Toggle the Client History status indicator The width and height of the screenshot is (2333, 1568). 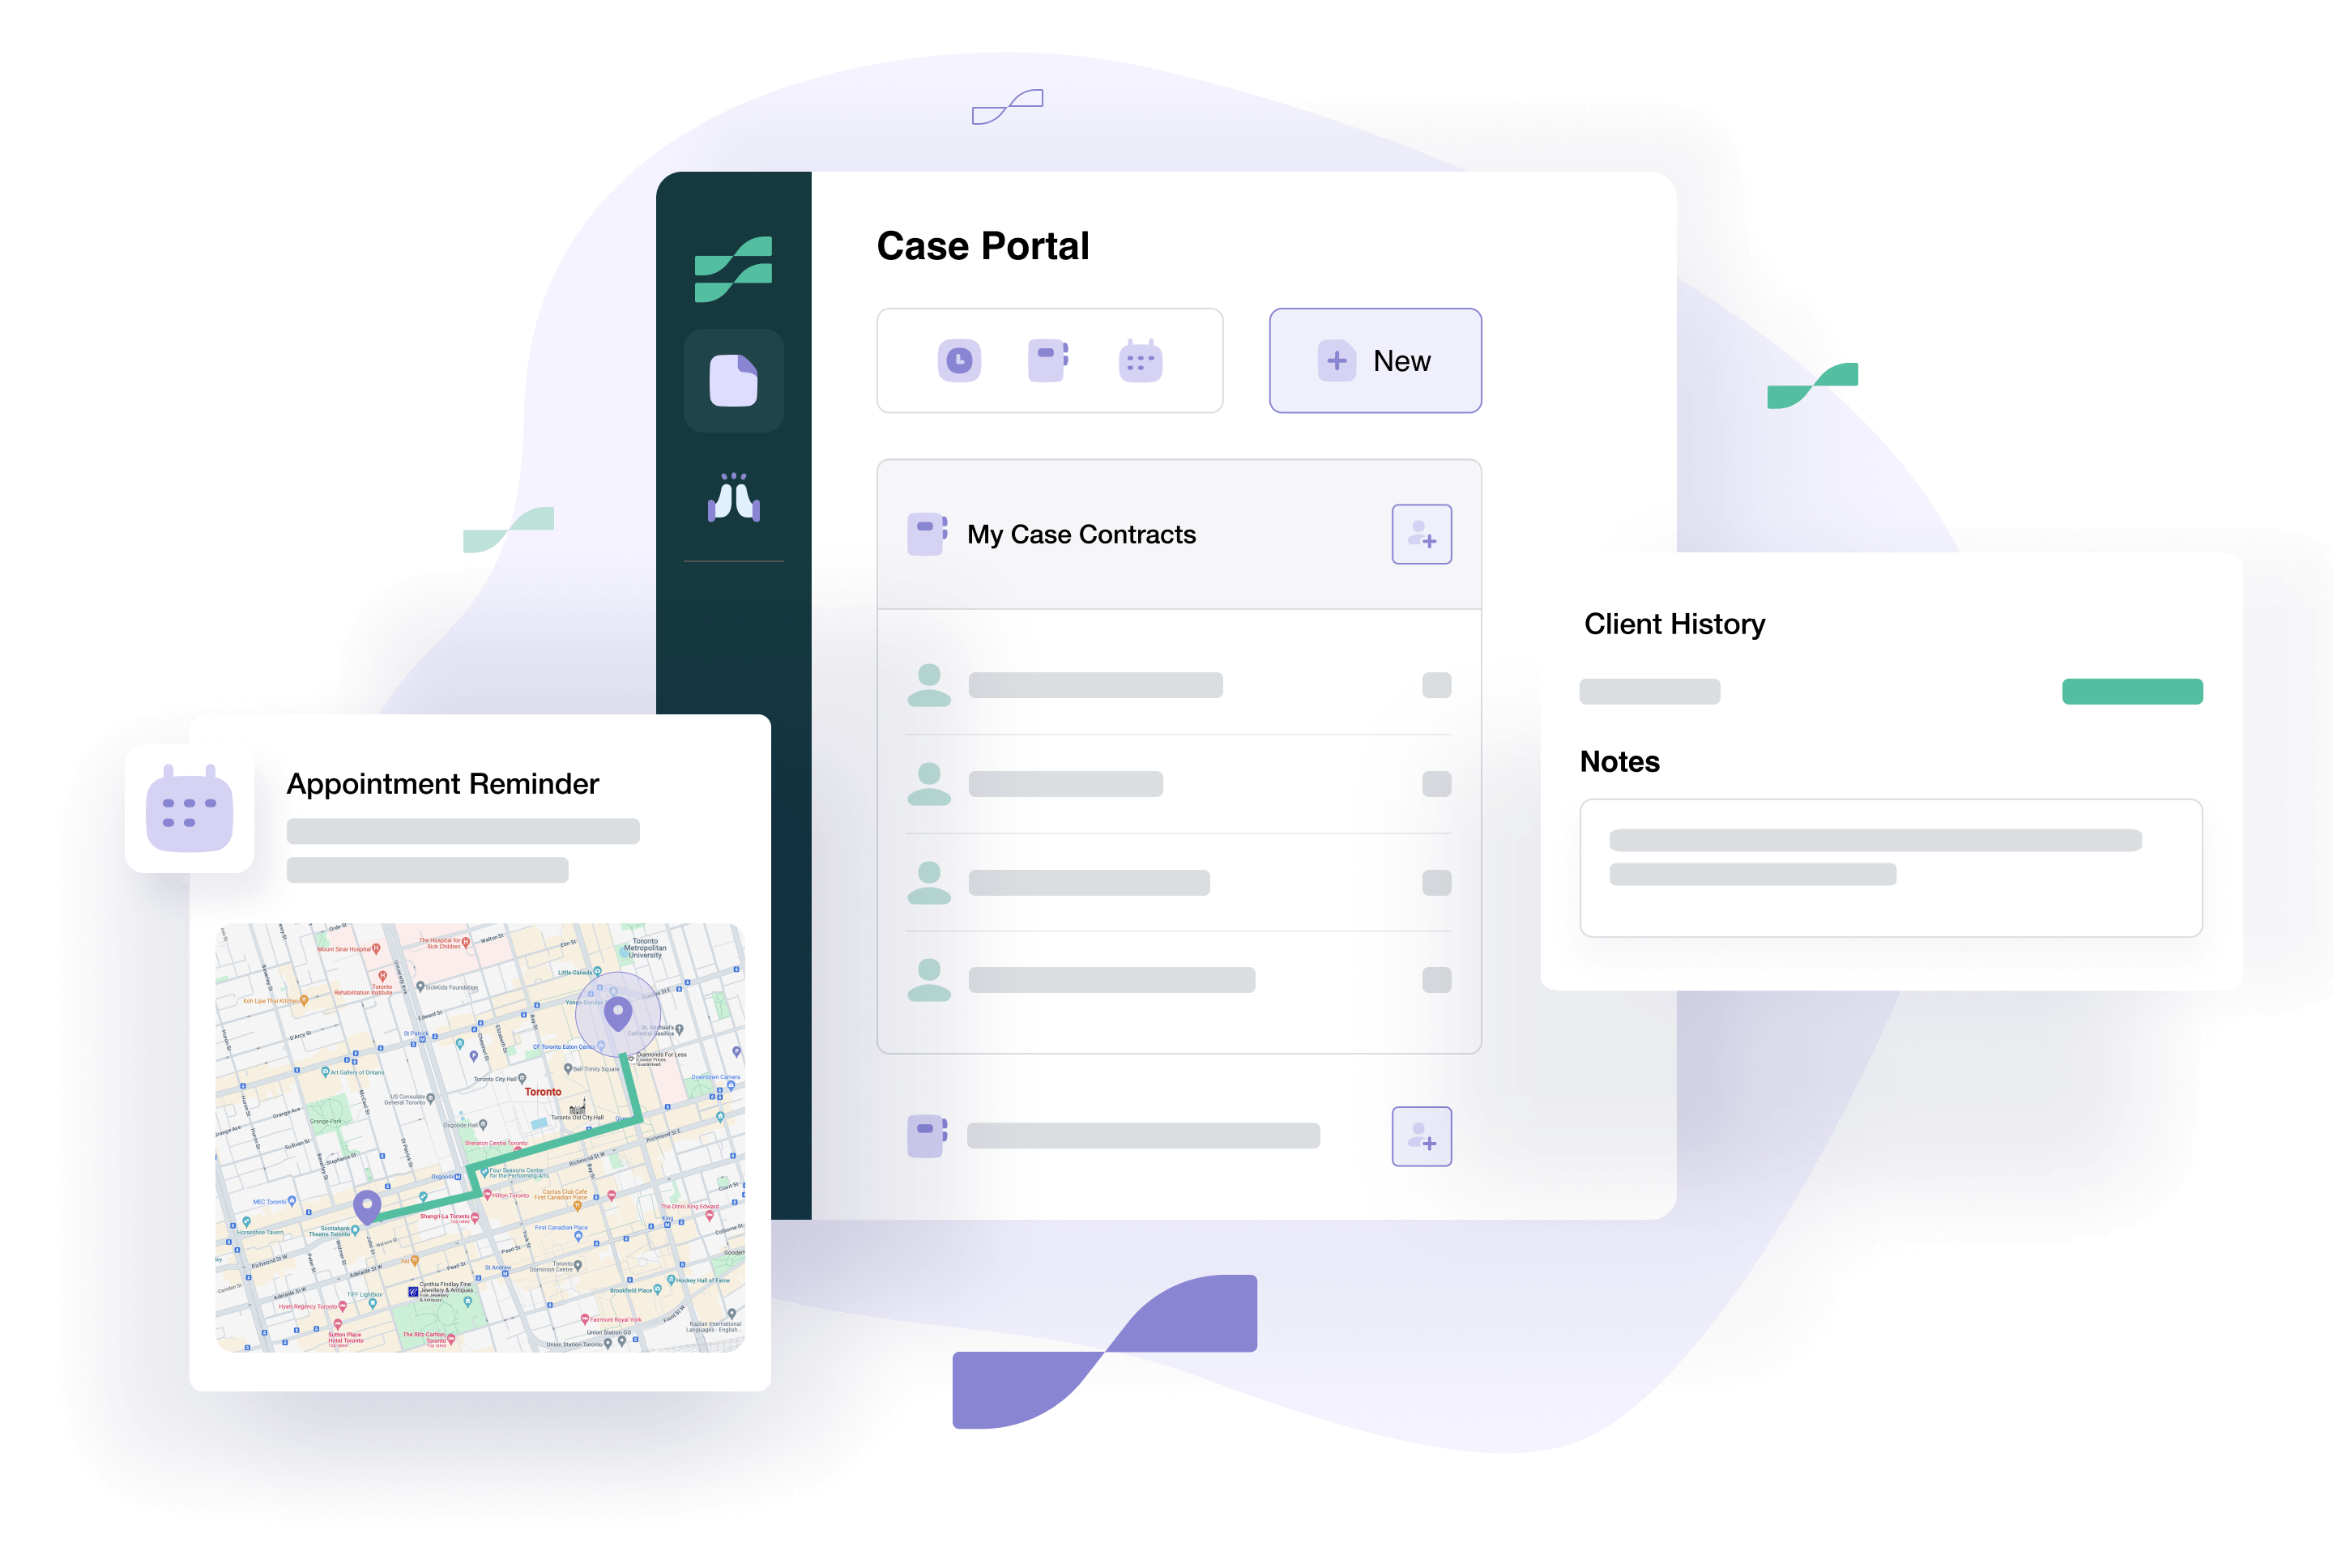2132,691
